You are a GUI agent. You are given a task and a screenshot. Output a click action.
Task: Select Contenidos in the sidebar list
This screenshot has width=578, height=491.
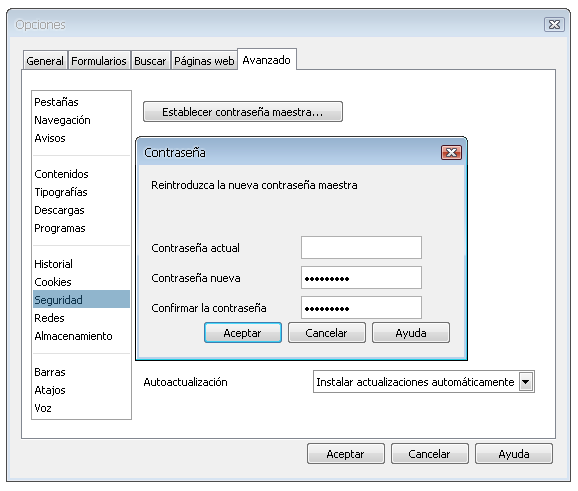81,174
